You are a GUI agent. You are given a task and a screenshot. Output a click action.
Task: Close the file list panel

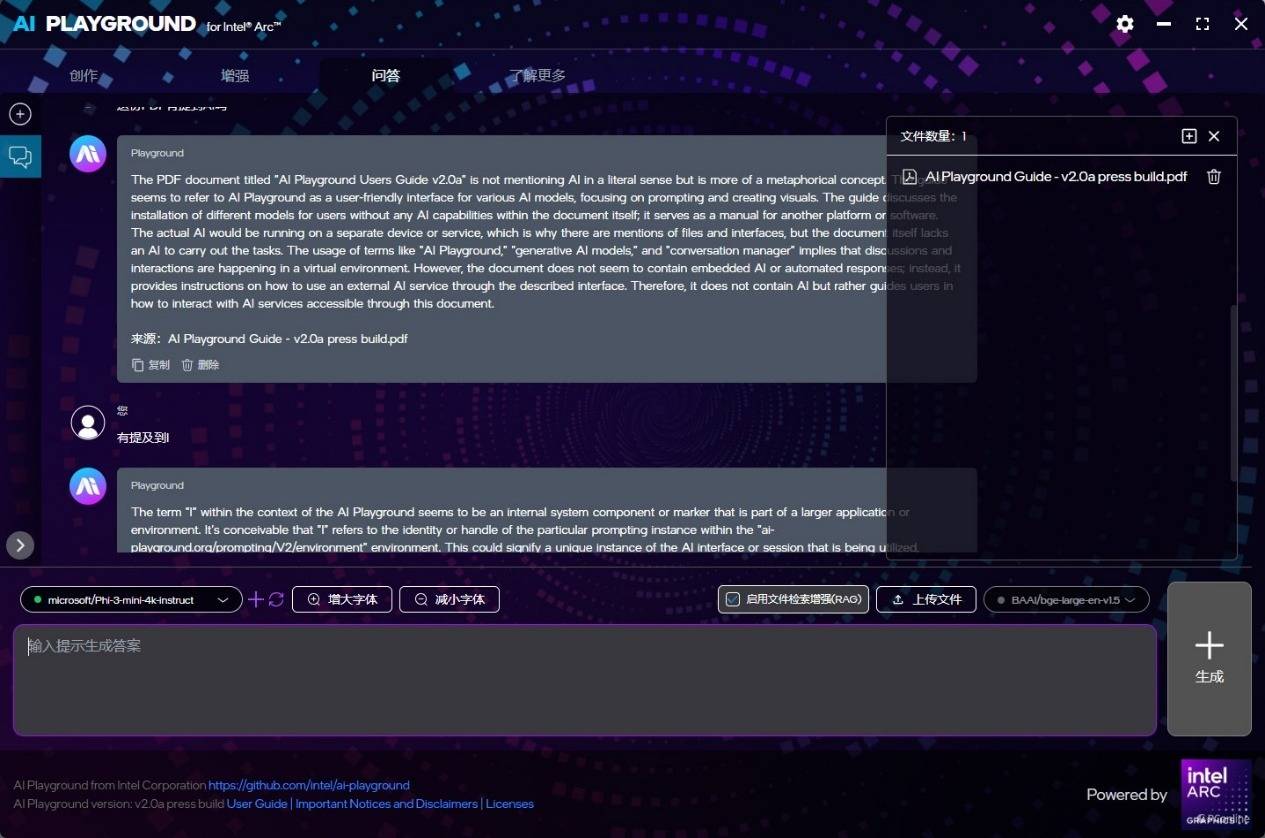tap(1214, 136)
